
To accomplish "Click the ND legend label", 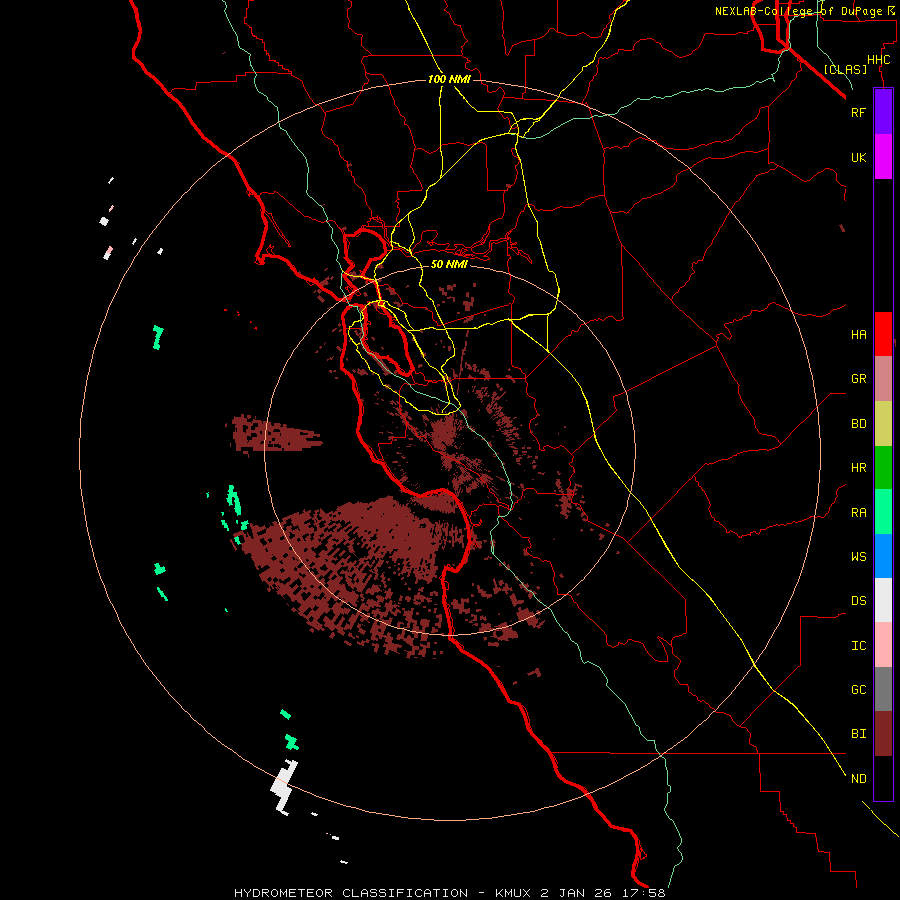I will [858, 779].
